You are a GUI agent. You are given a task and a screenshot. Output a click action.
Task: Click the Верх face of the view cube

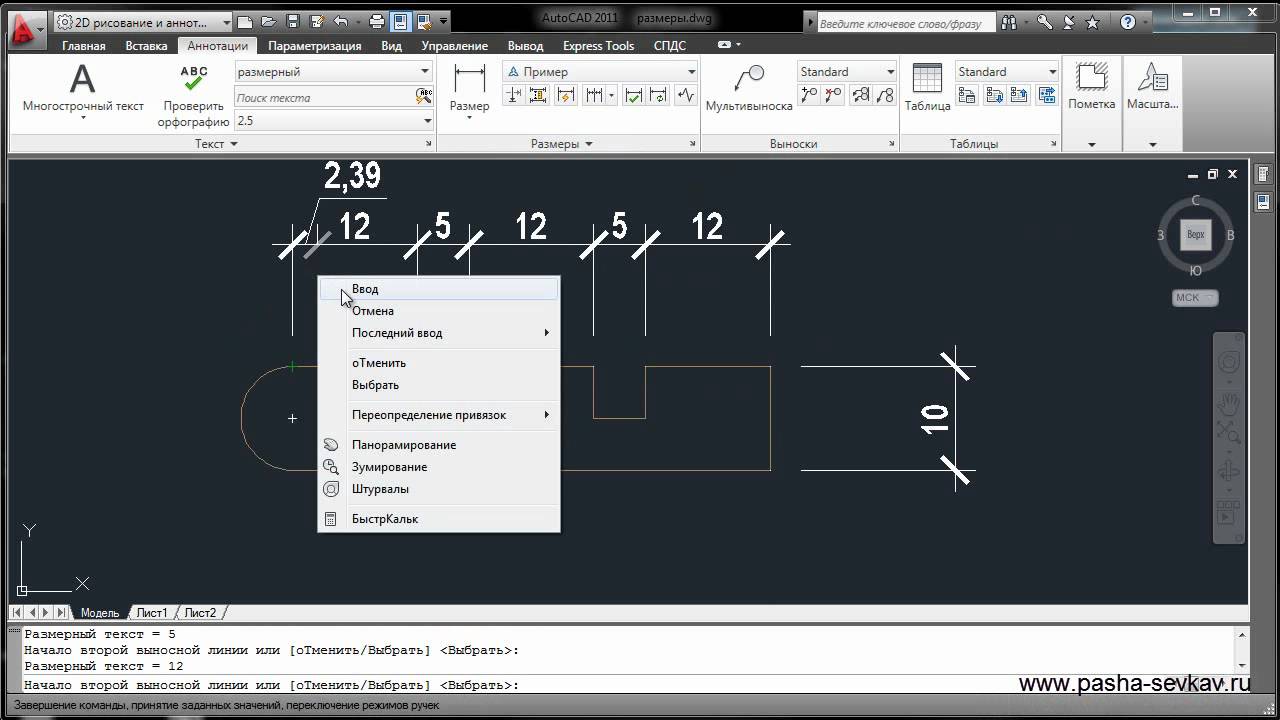[x=1195, y=235]
